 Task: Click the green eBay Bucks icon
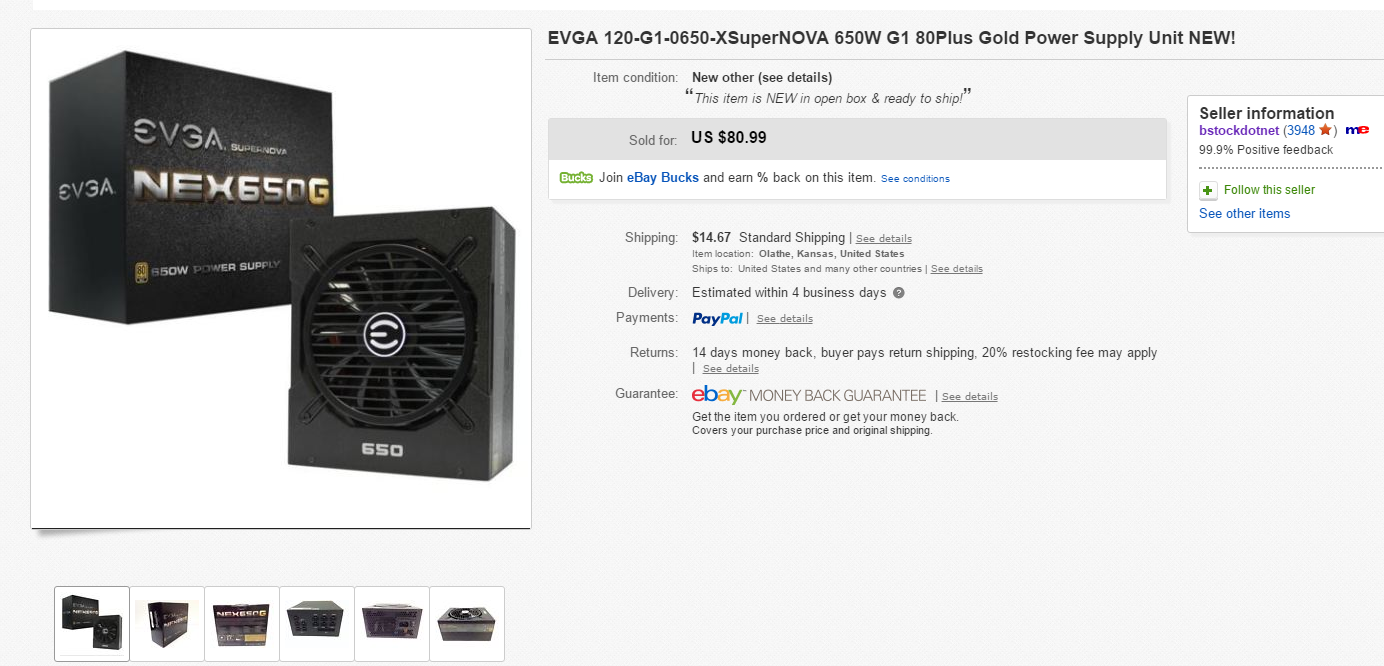[576, 178]
